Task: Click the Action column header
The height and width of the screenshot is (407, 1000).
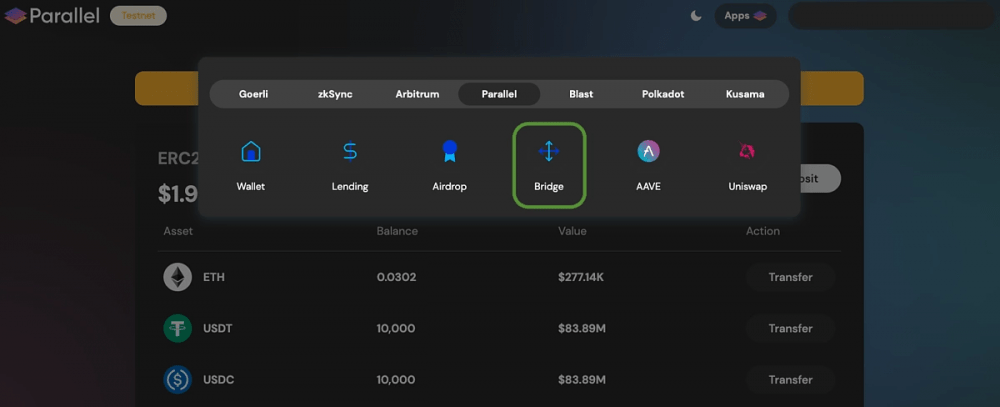Action: click(763, 231)
